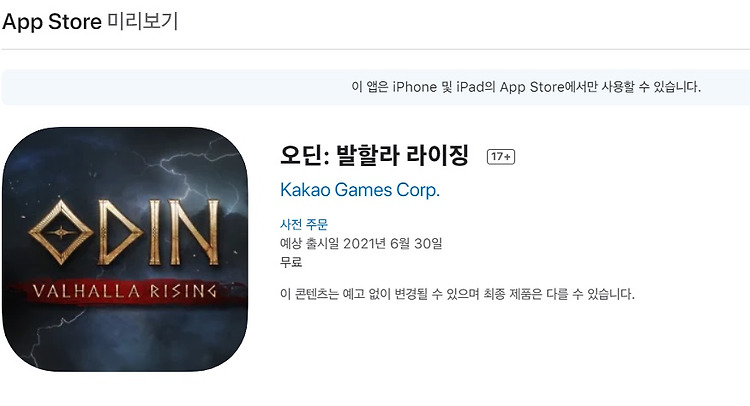Image resolution: width=750 pixels, height=406 pixels.
Task: Open the Kakao Games Corp. developer link
Action: [x=360, y=190]
